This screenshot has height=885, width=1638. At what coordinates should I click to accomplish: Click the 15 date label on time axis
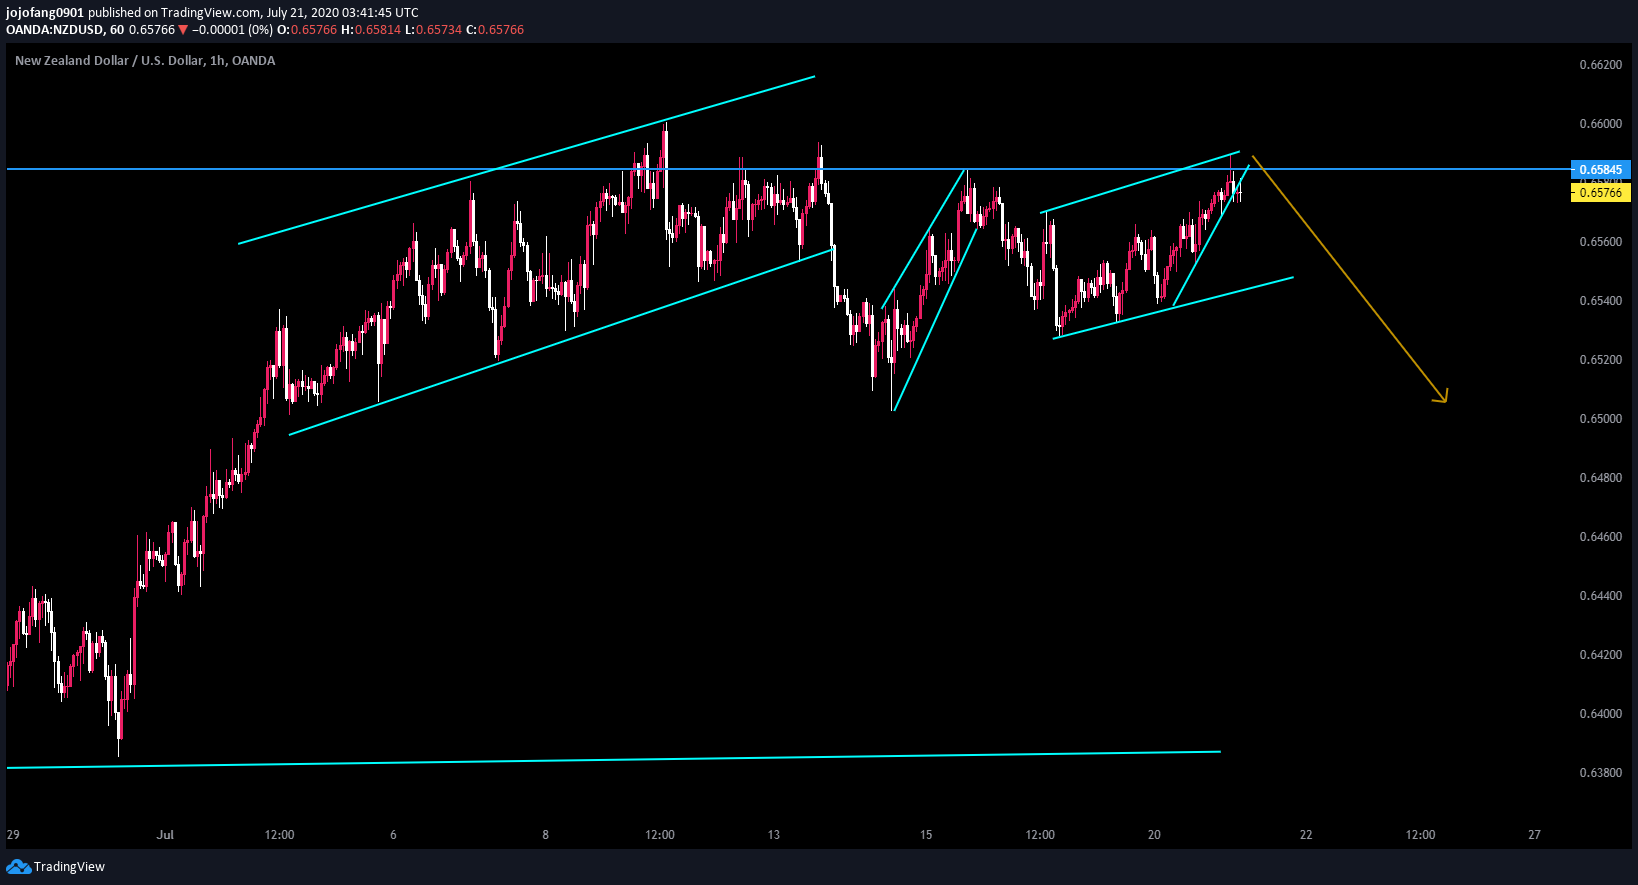tap(926, 835)
